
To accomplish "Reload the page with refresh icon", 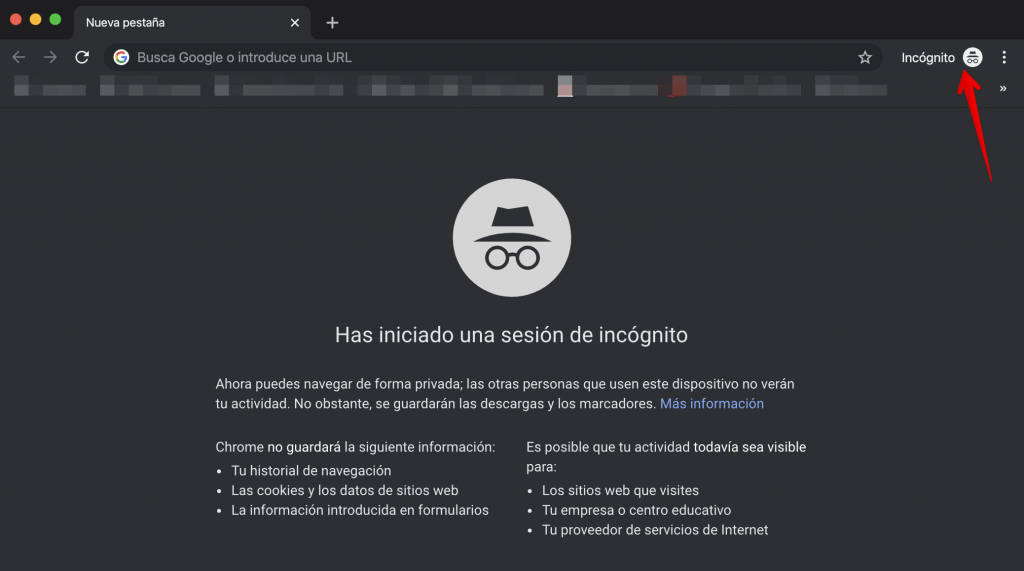I will click(82, 57).
